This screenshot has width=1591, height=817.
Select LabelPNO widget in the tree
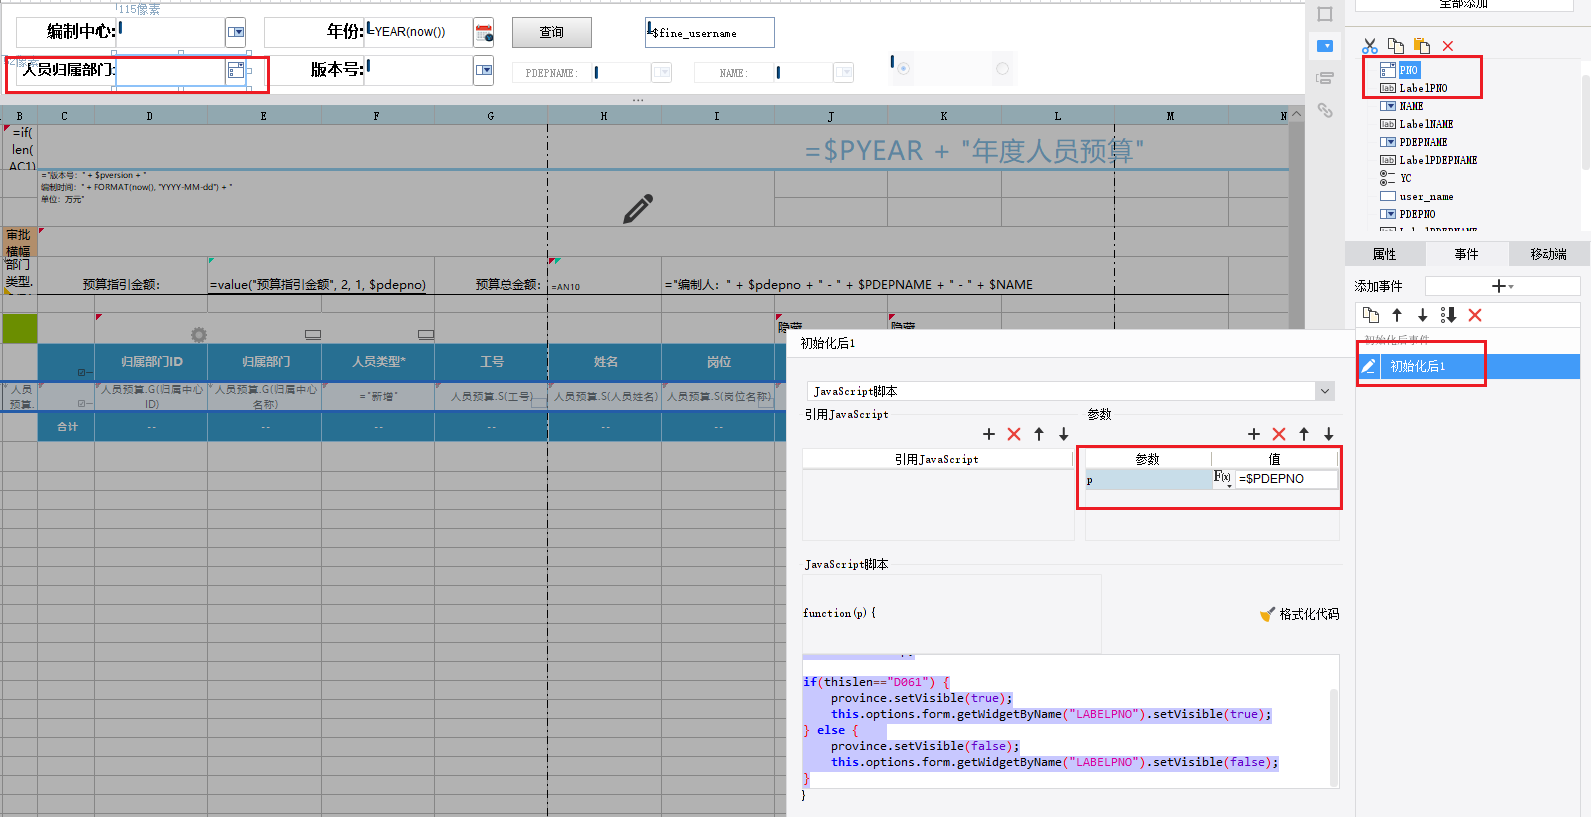pos(1422,88)
